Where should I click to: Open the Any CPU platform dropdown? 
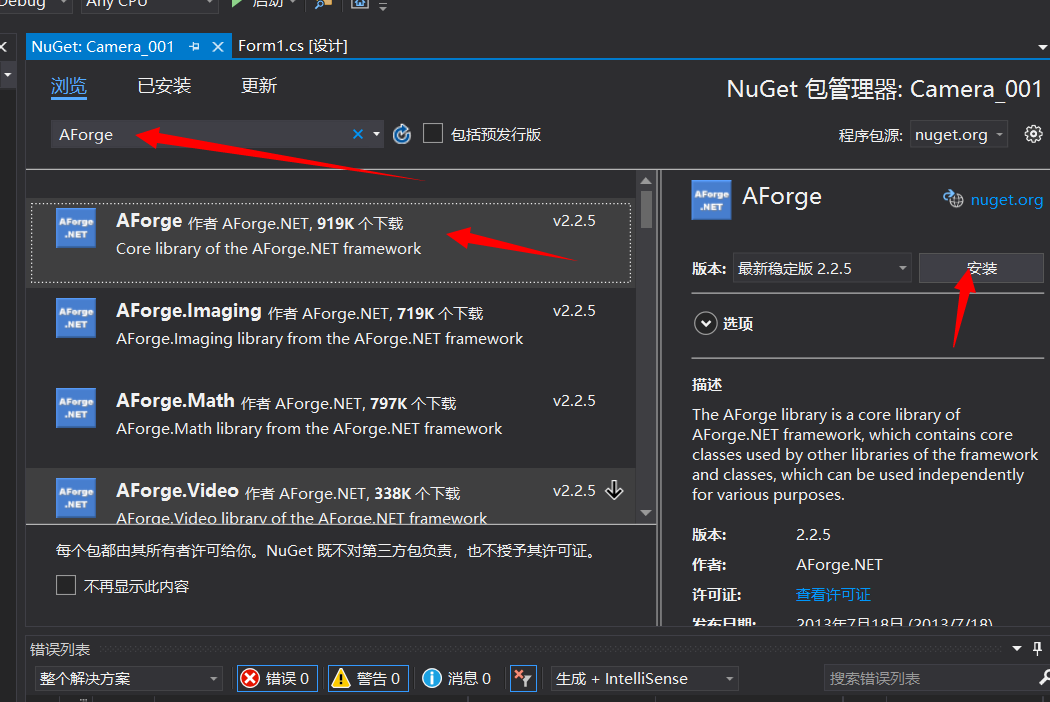click(x=149, y=4)
